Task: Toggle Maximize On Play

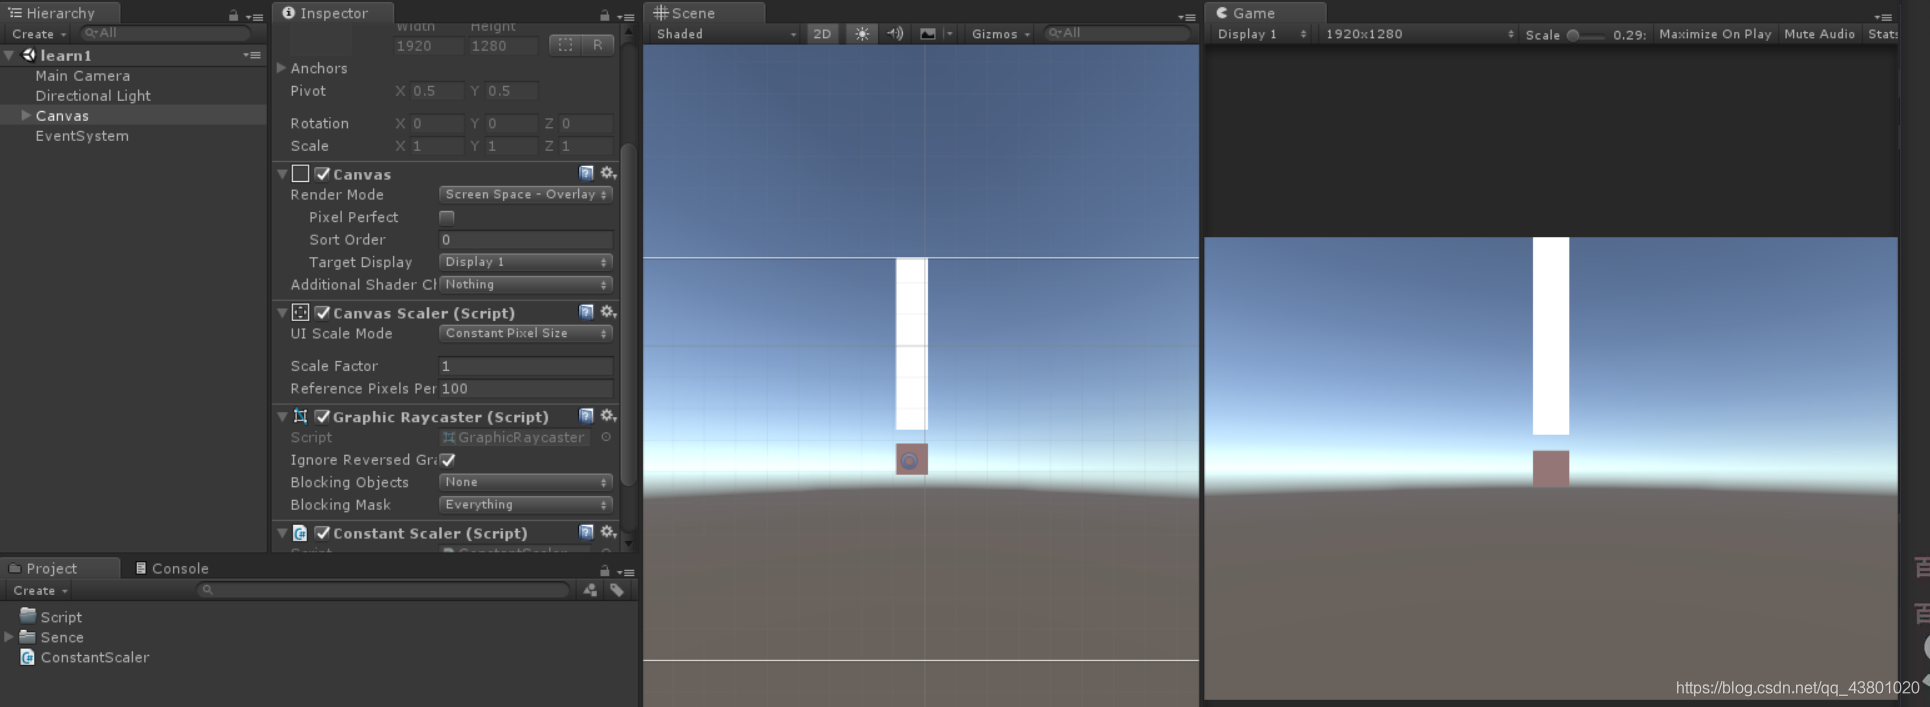Action: point(1715,34)
